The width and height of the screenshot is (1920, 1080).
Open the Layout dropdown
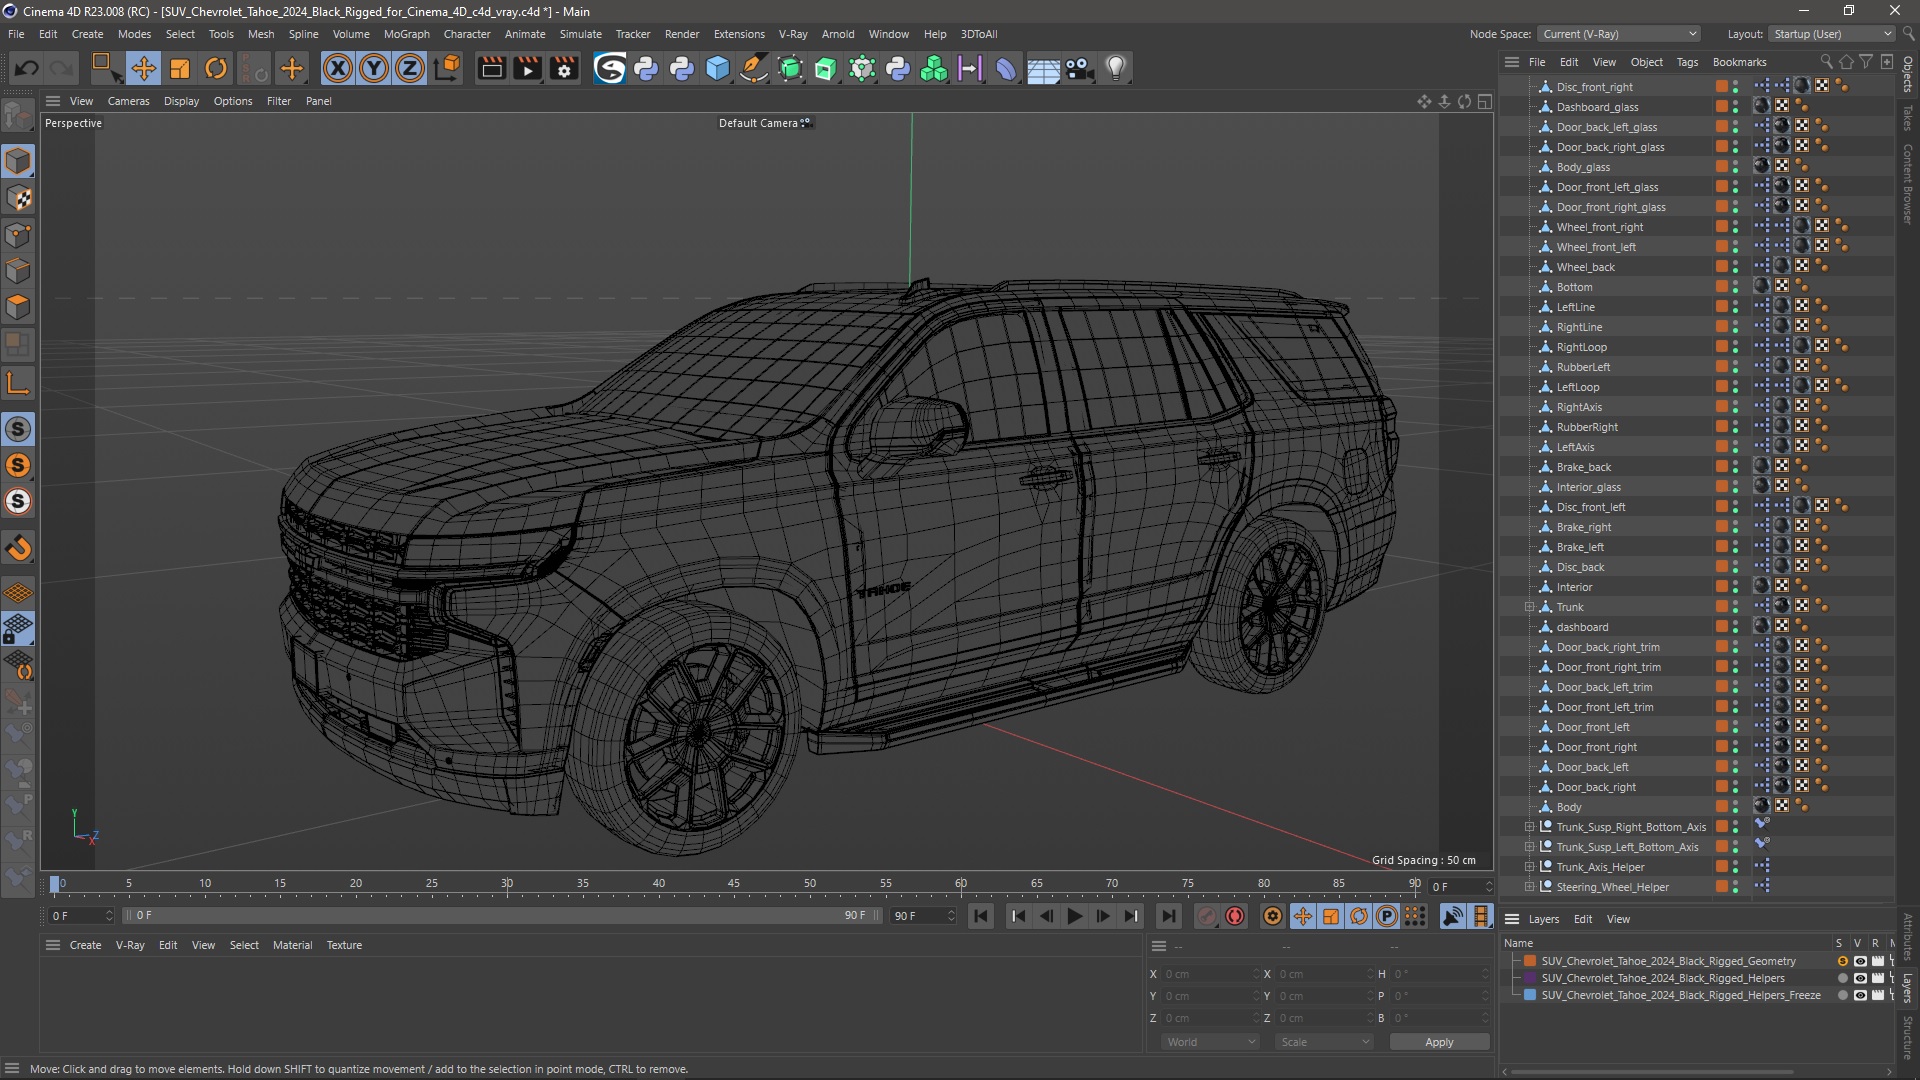pos(1831,34)
